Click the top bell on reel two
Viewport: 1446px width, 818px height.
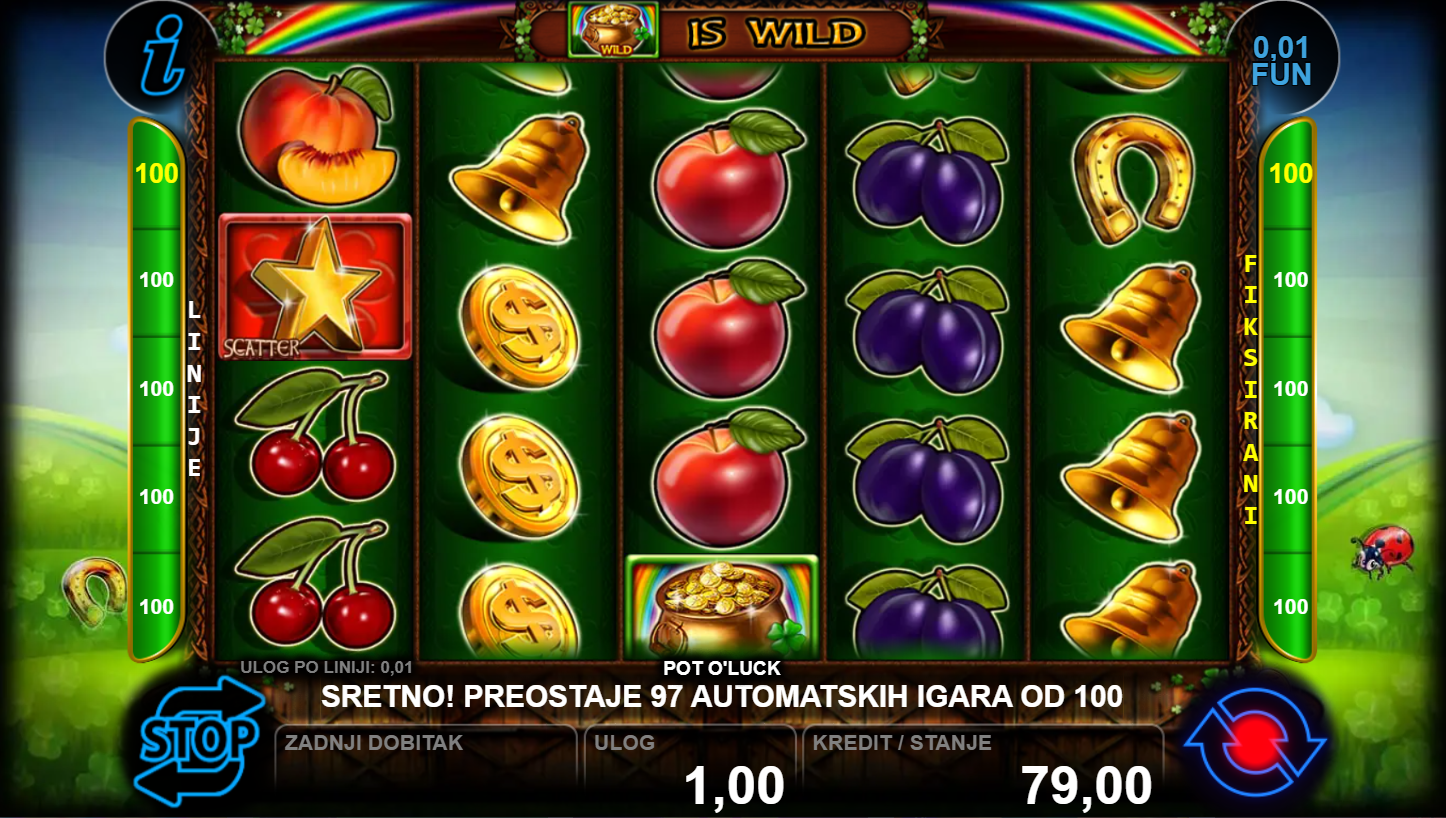(520, 177)
